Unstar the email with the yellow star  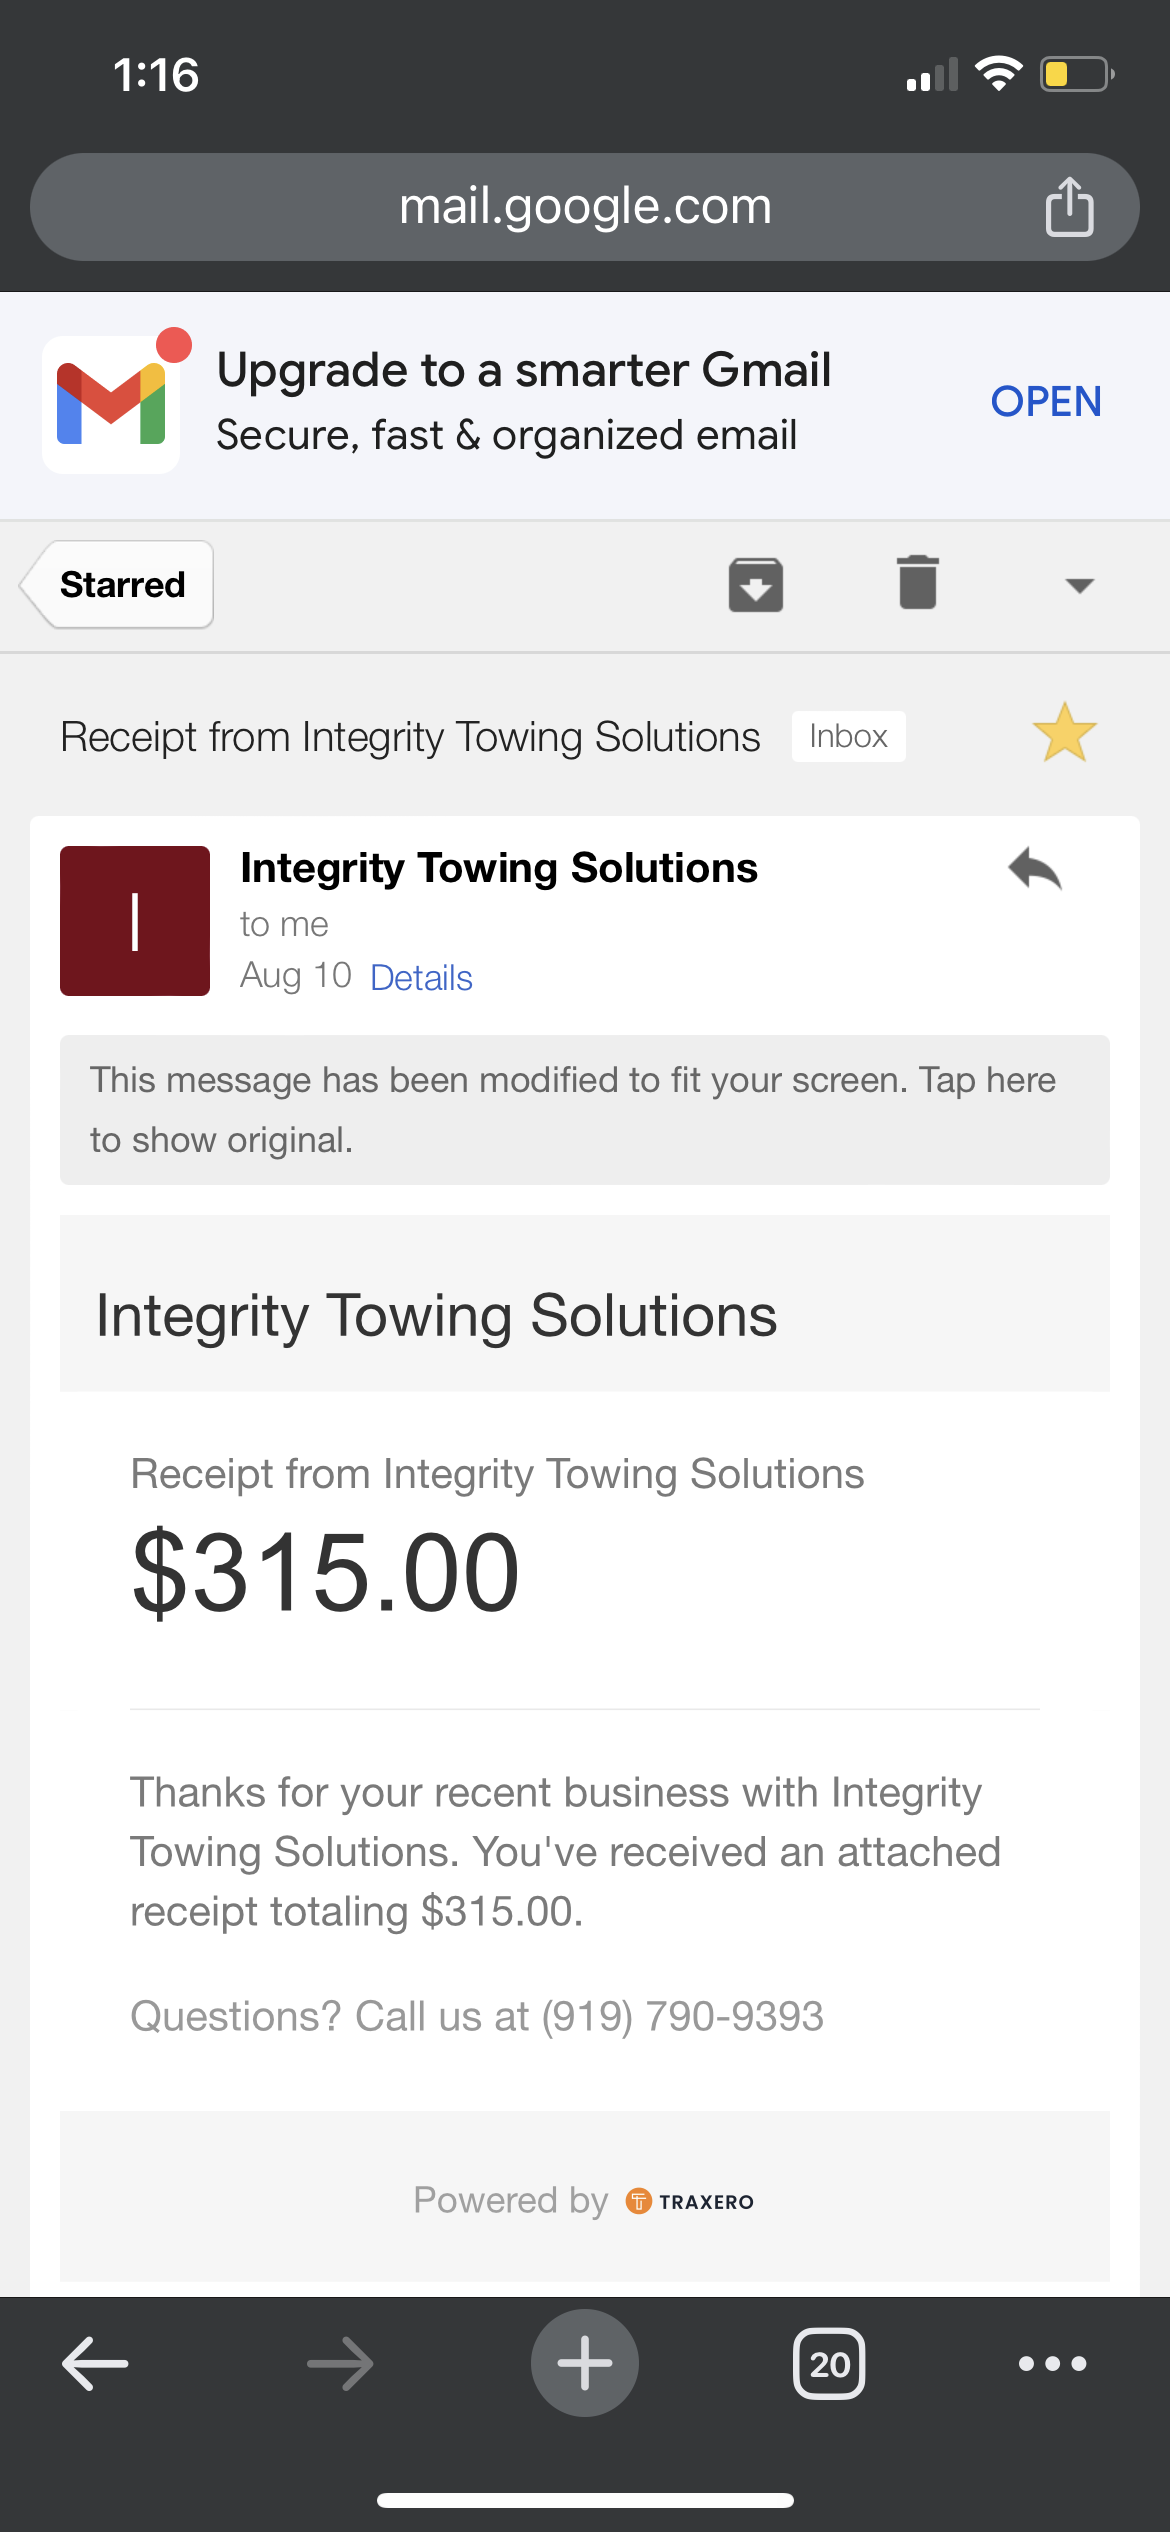point(1064,733)
